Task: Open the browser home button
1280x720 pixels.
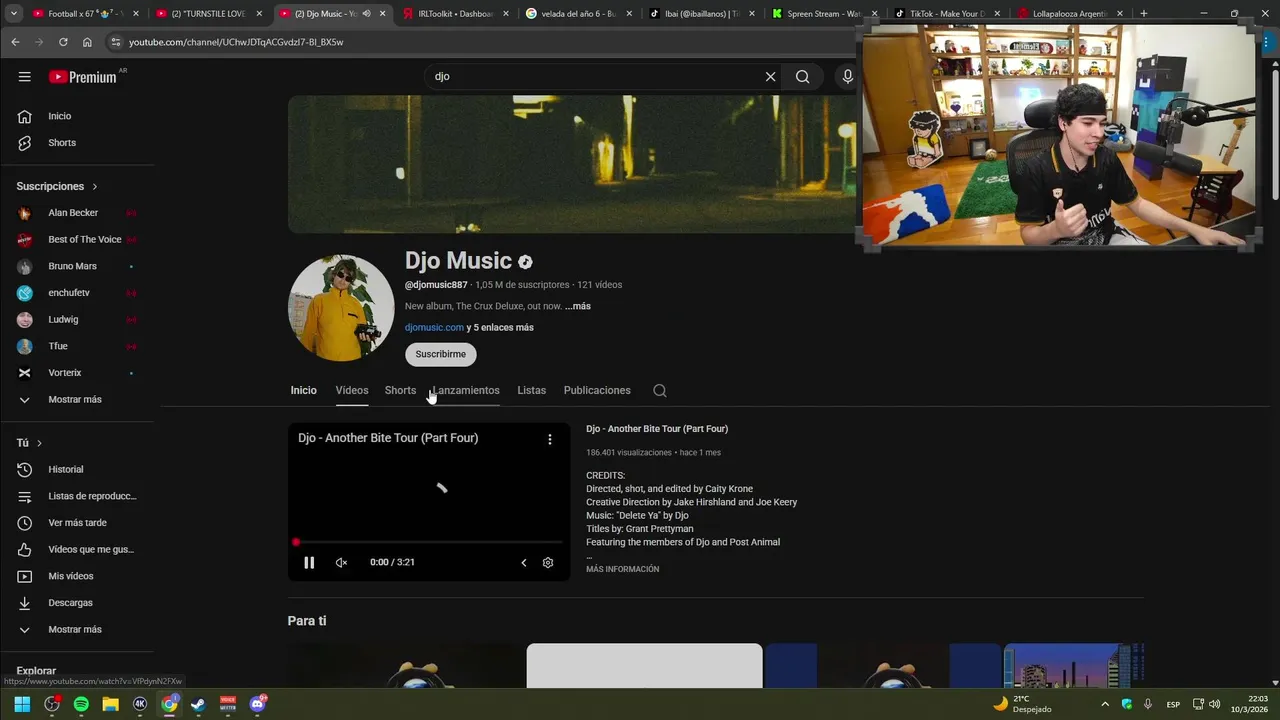Action: [87, 42]
